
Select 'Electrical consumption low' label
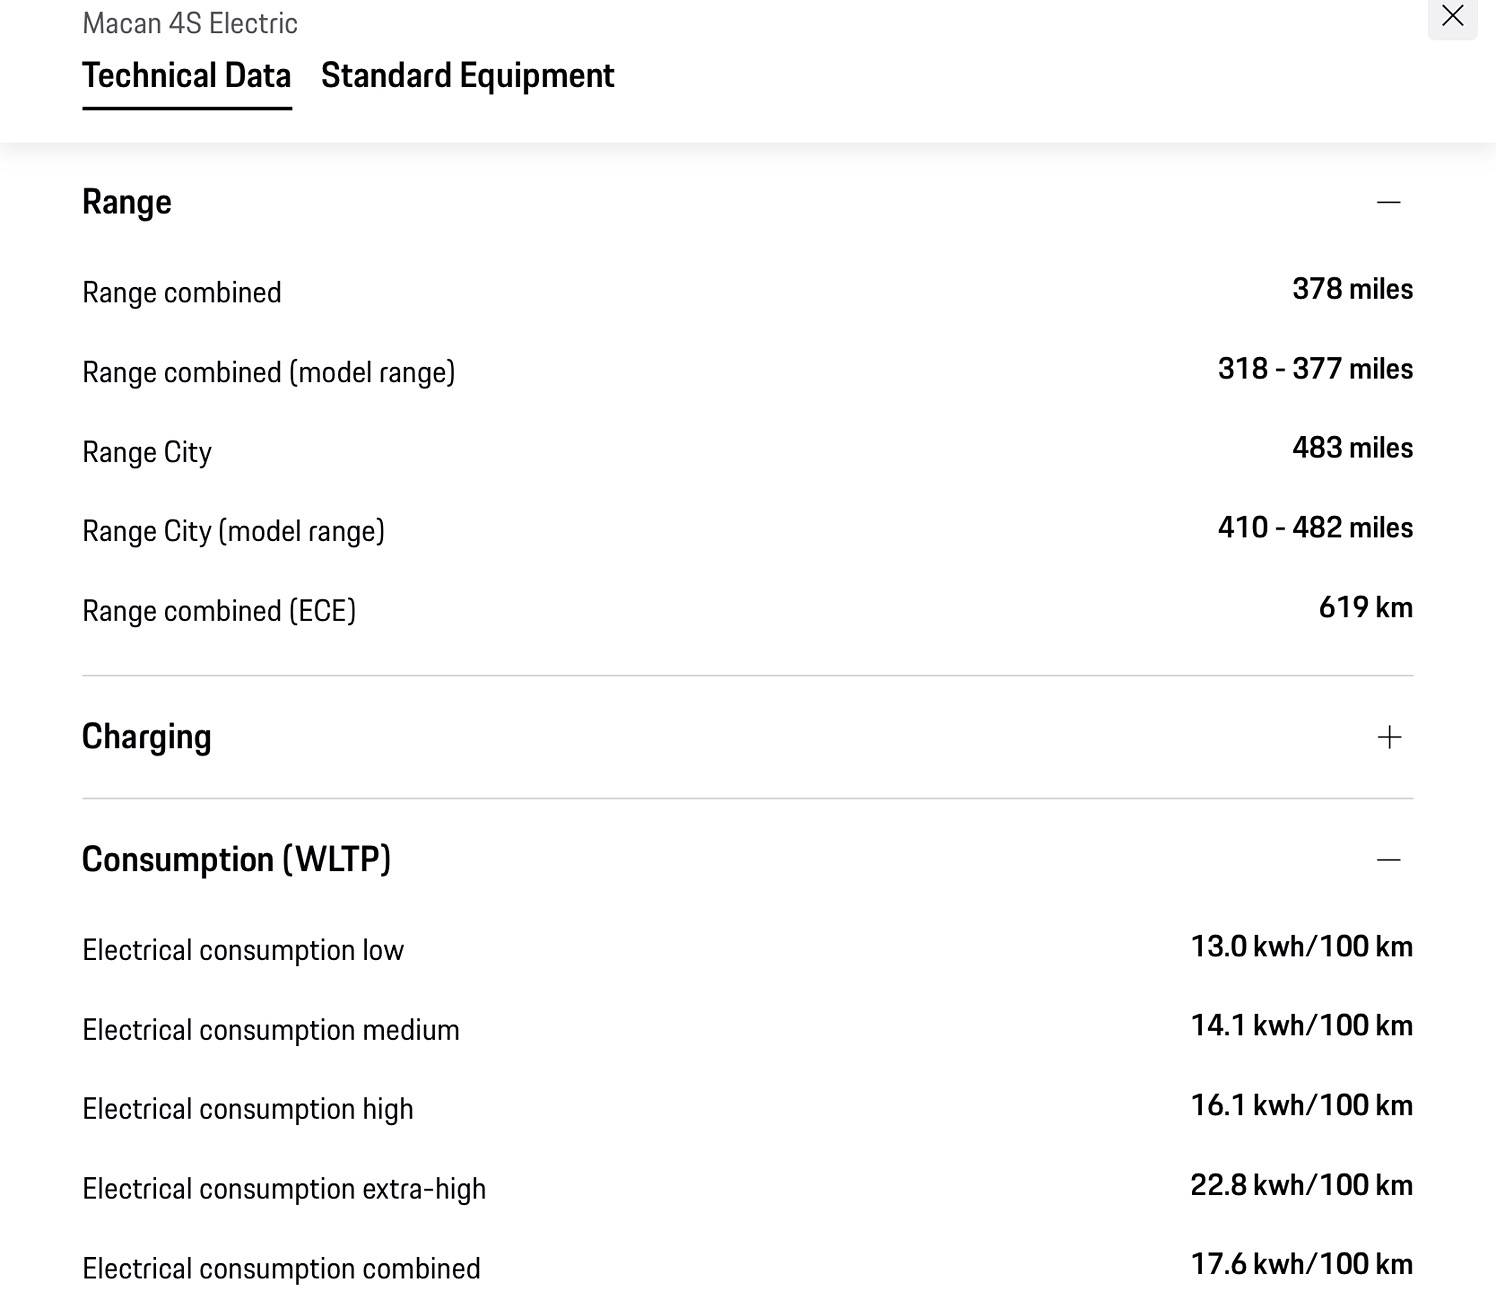click(243, 950)
